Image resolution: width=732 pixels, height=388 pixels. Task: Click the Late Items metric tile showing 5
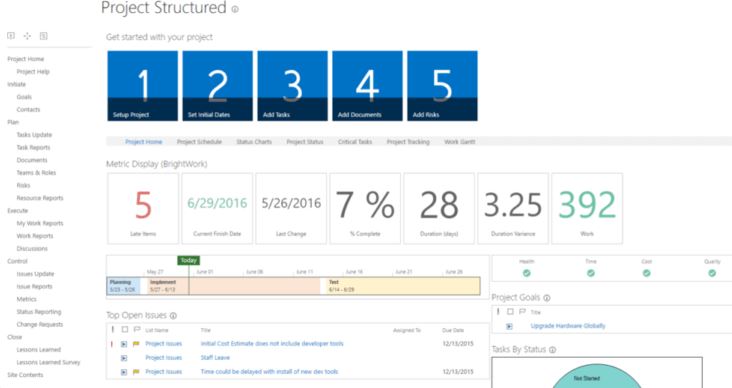point(143,208)
